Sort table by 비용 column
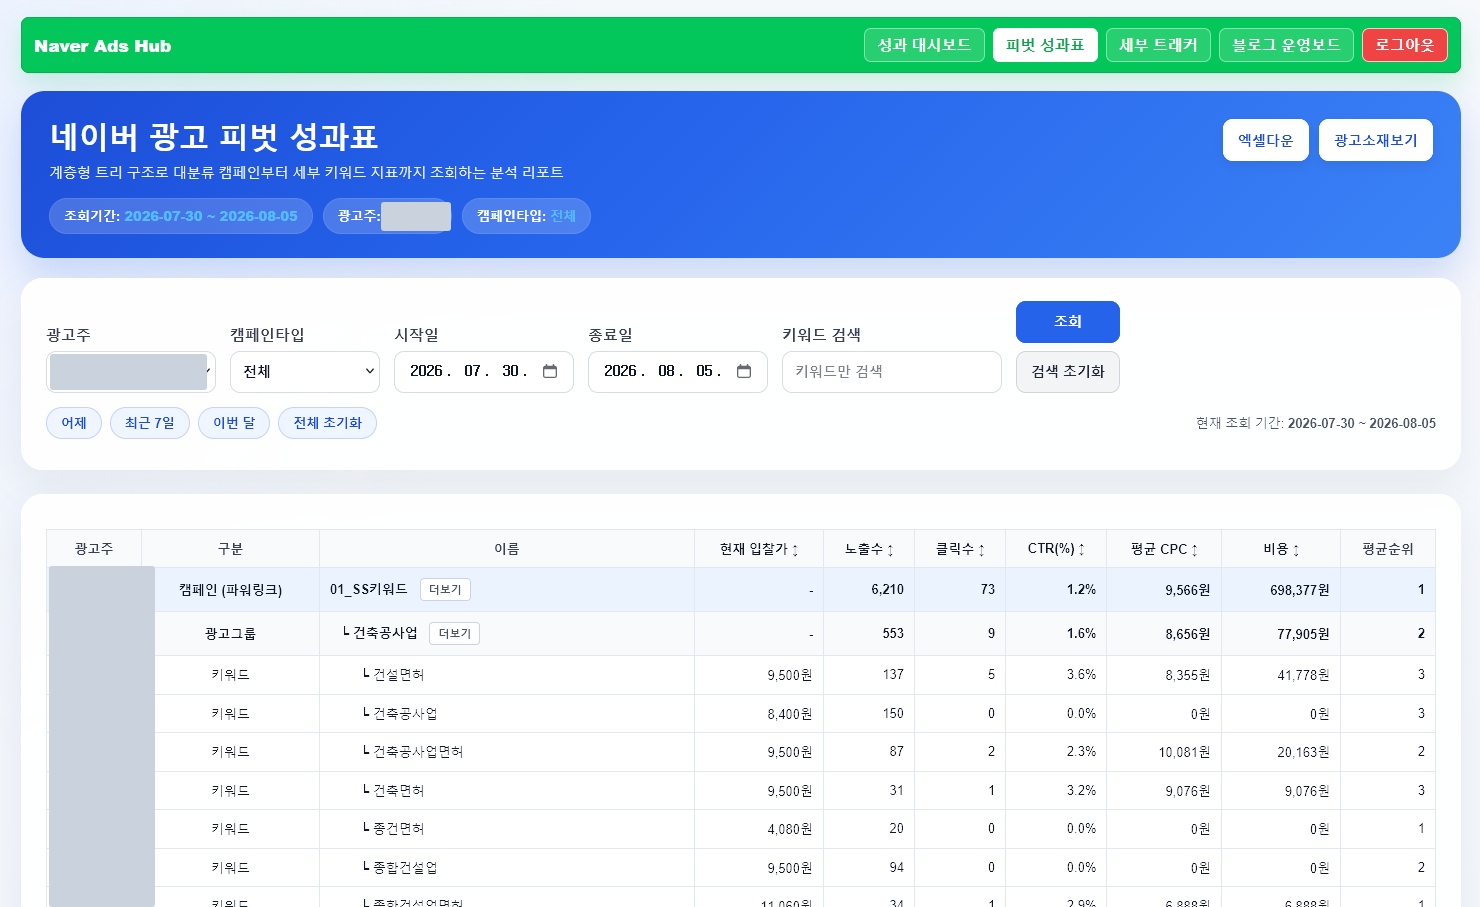 (x=1281, y=549)
